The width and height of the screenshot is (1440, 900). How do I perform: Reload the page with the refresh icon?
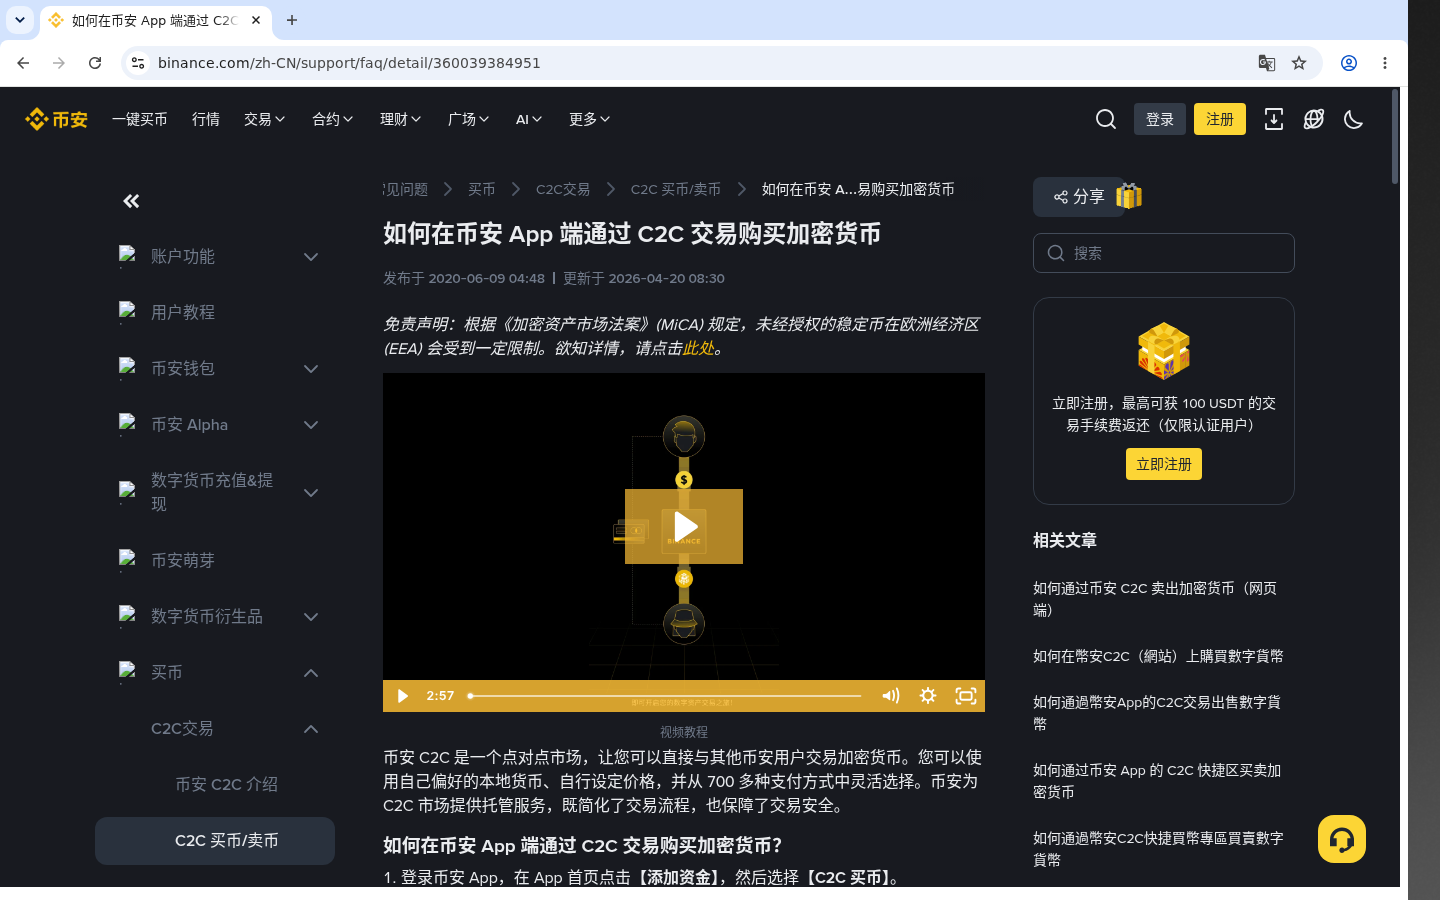coord(95,63)
